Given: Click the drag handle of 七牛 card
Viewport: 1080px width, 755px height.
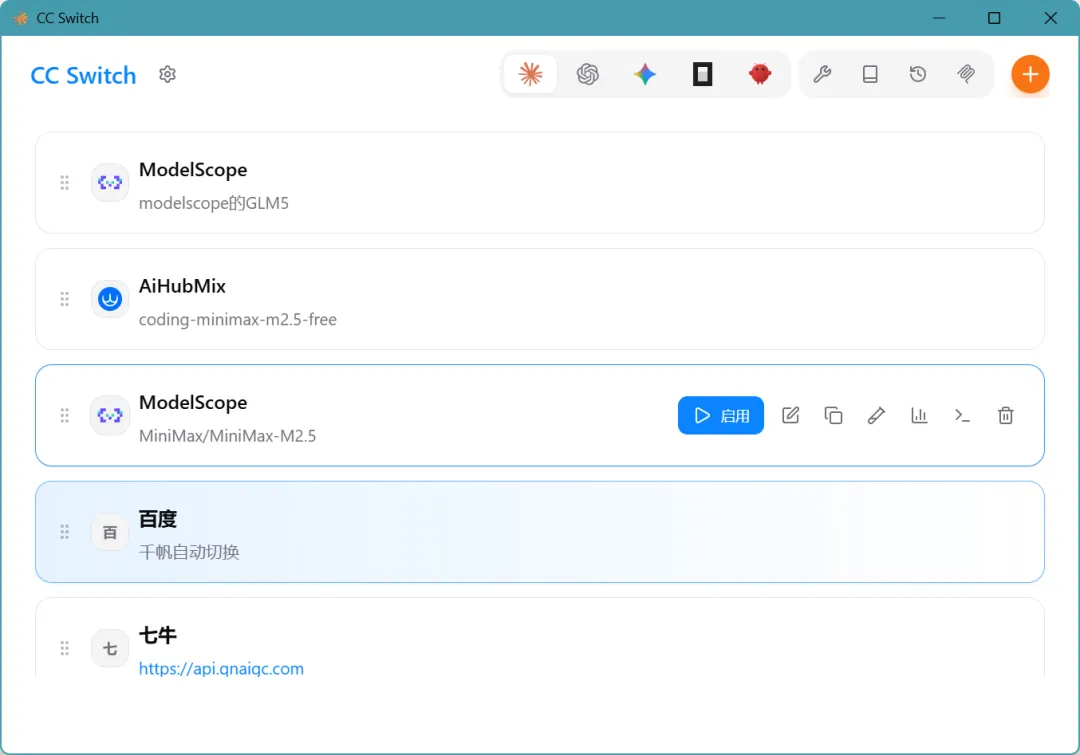Looking at the screenshot, I should pyautogui.click(x=65, y=648).
